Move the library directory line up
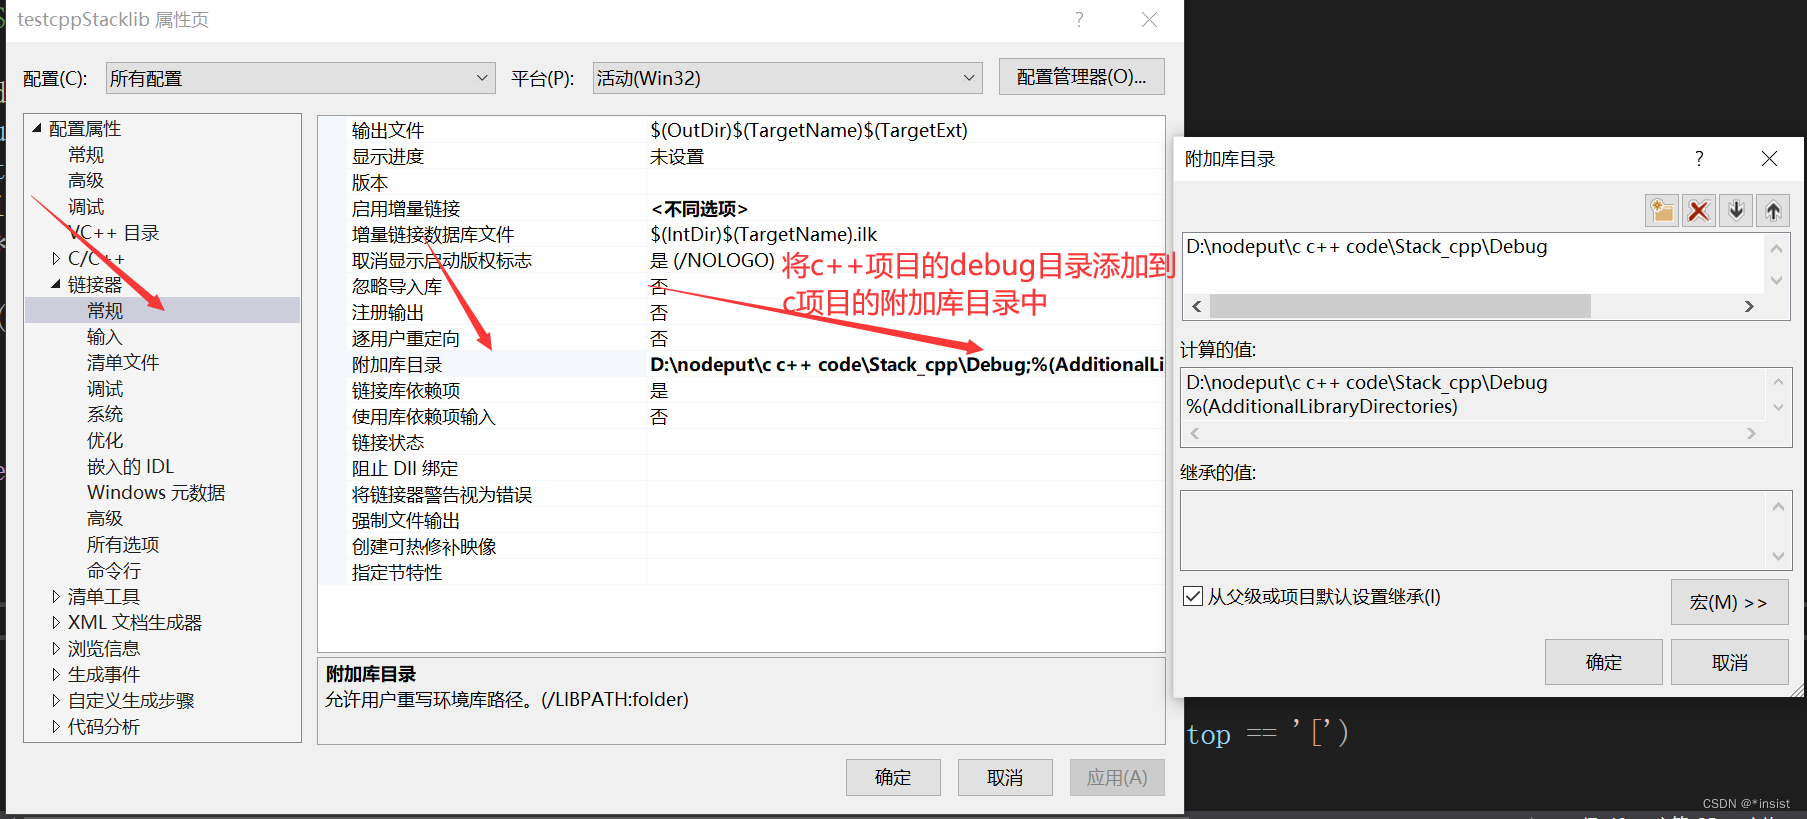This screenshot has width=1807, height=819. (x=1773, y=211)
